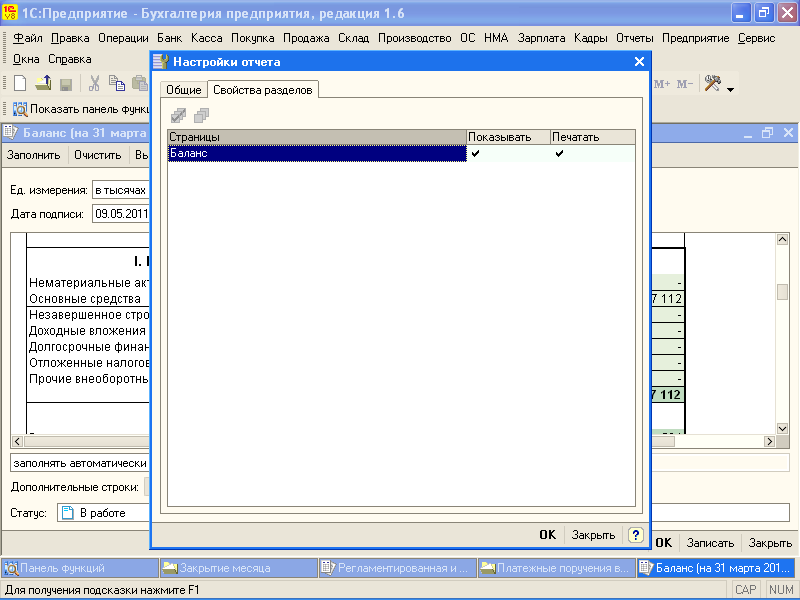Open the ОС menu

pyautogui.click(x=467, y=38)
